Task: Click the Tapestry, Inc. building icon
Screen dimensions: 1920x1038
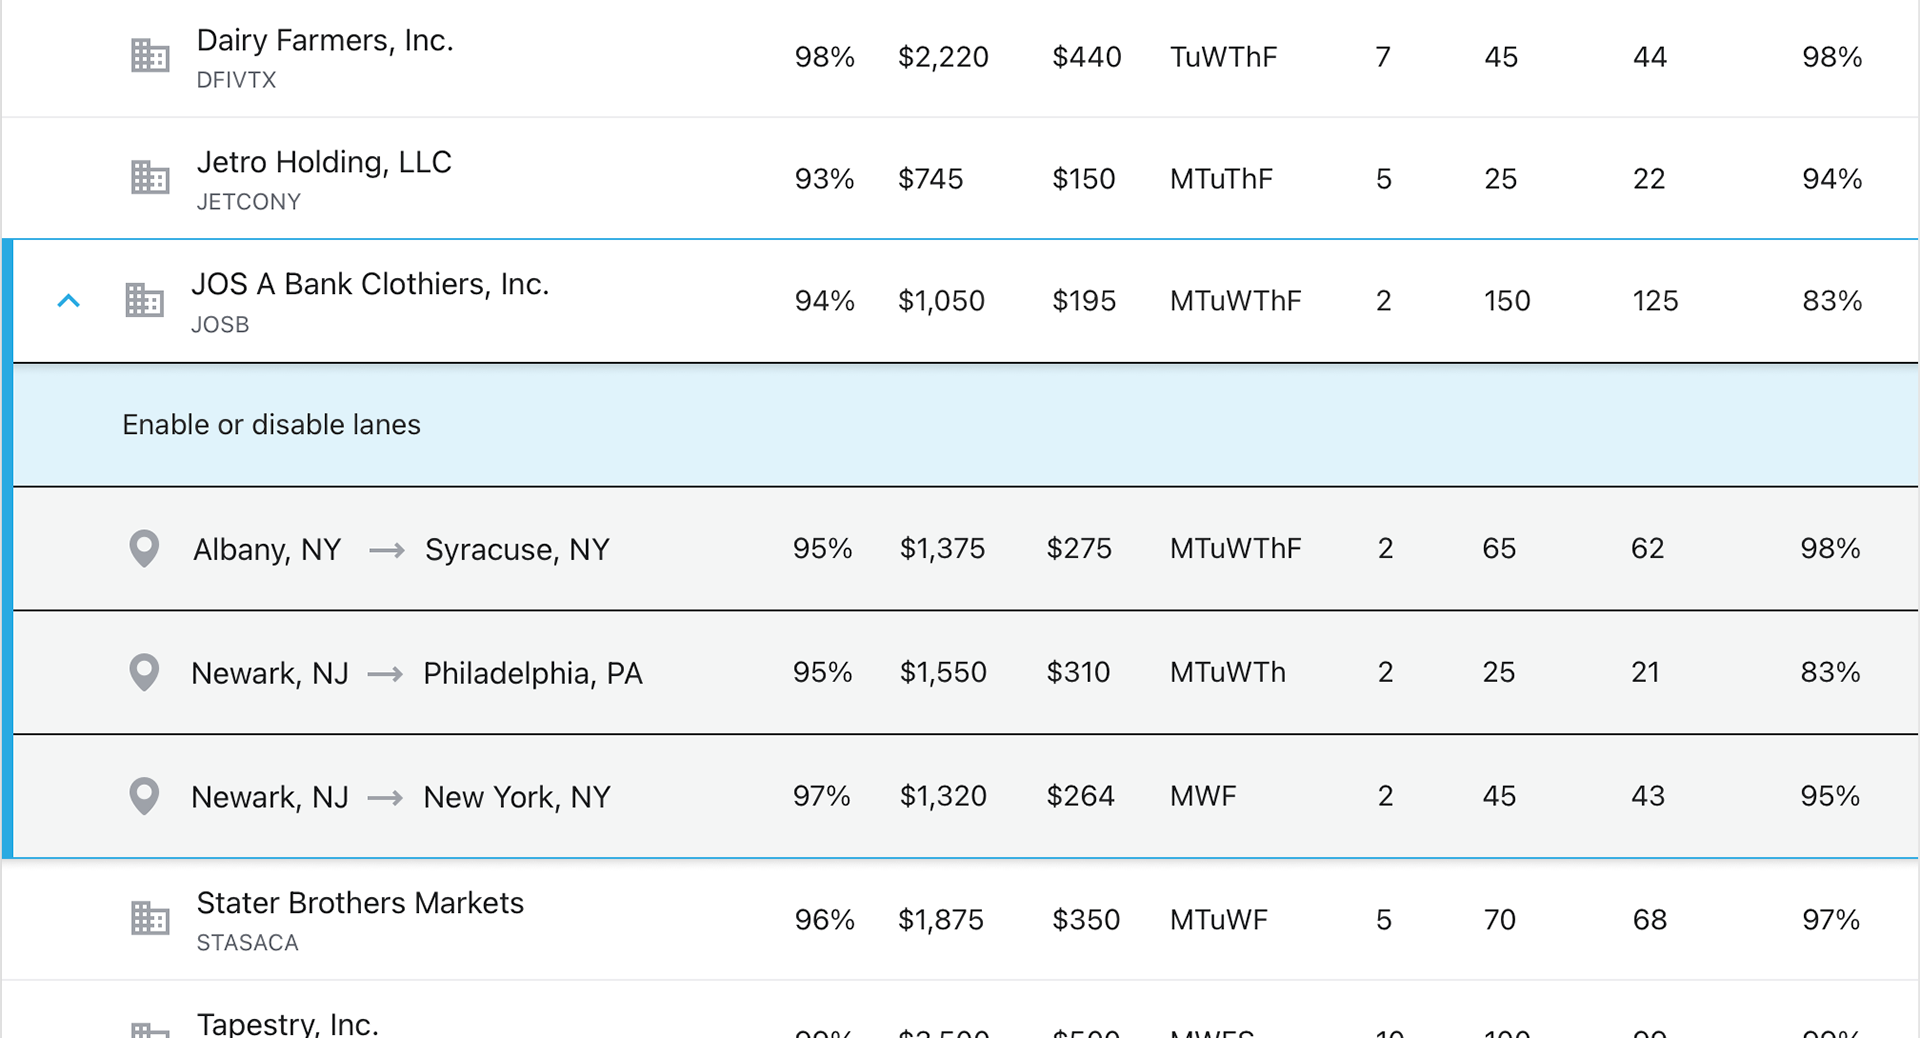Action: [150, 1030]
